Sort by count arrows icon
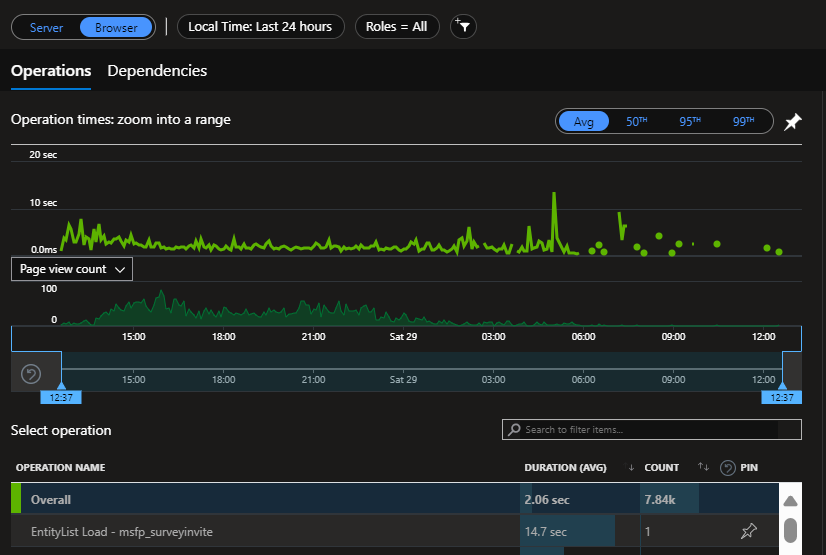Screen dimensions: 826x555 (703, 467)
